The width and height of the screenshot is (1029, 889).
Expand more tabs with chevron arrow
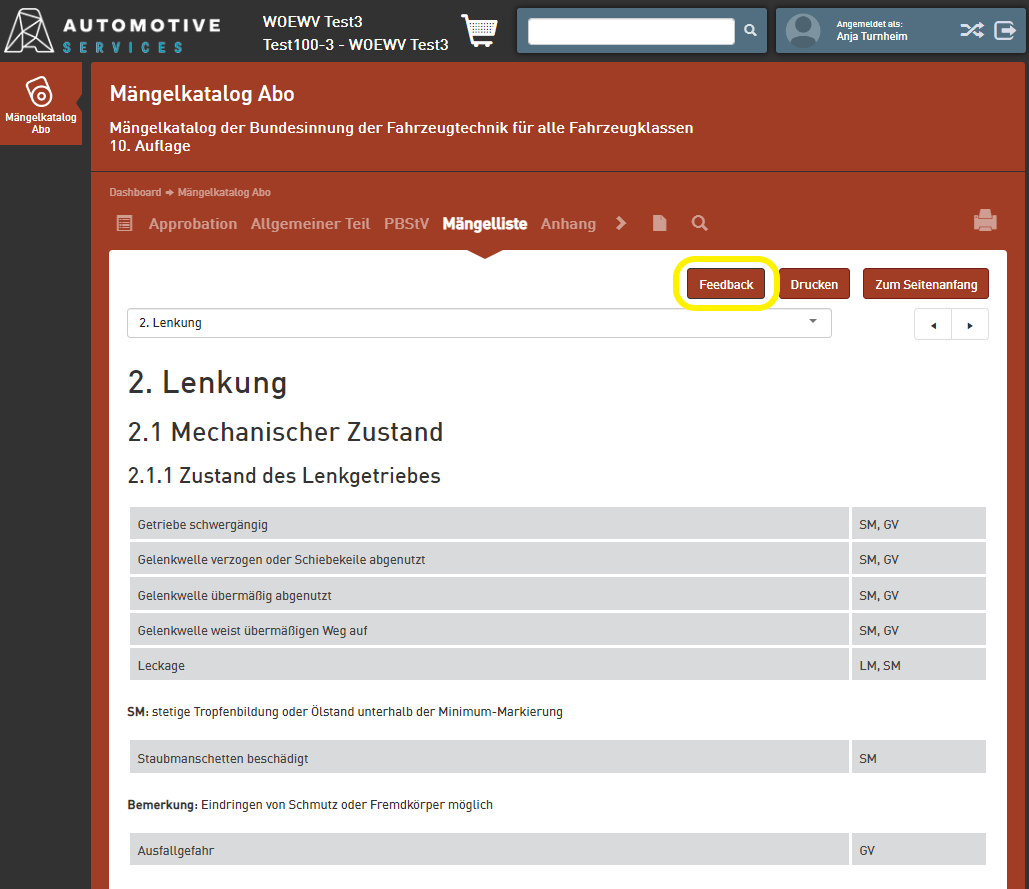click(621, 223)
